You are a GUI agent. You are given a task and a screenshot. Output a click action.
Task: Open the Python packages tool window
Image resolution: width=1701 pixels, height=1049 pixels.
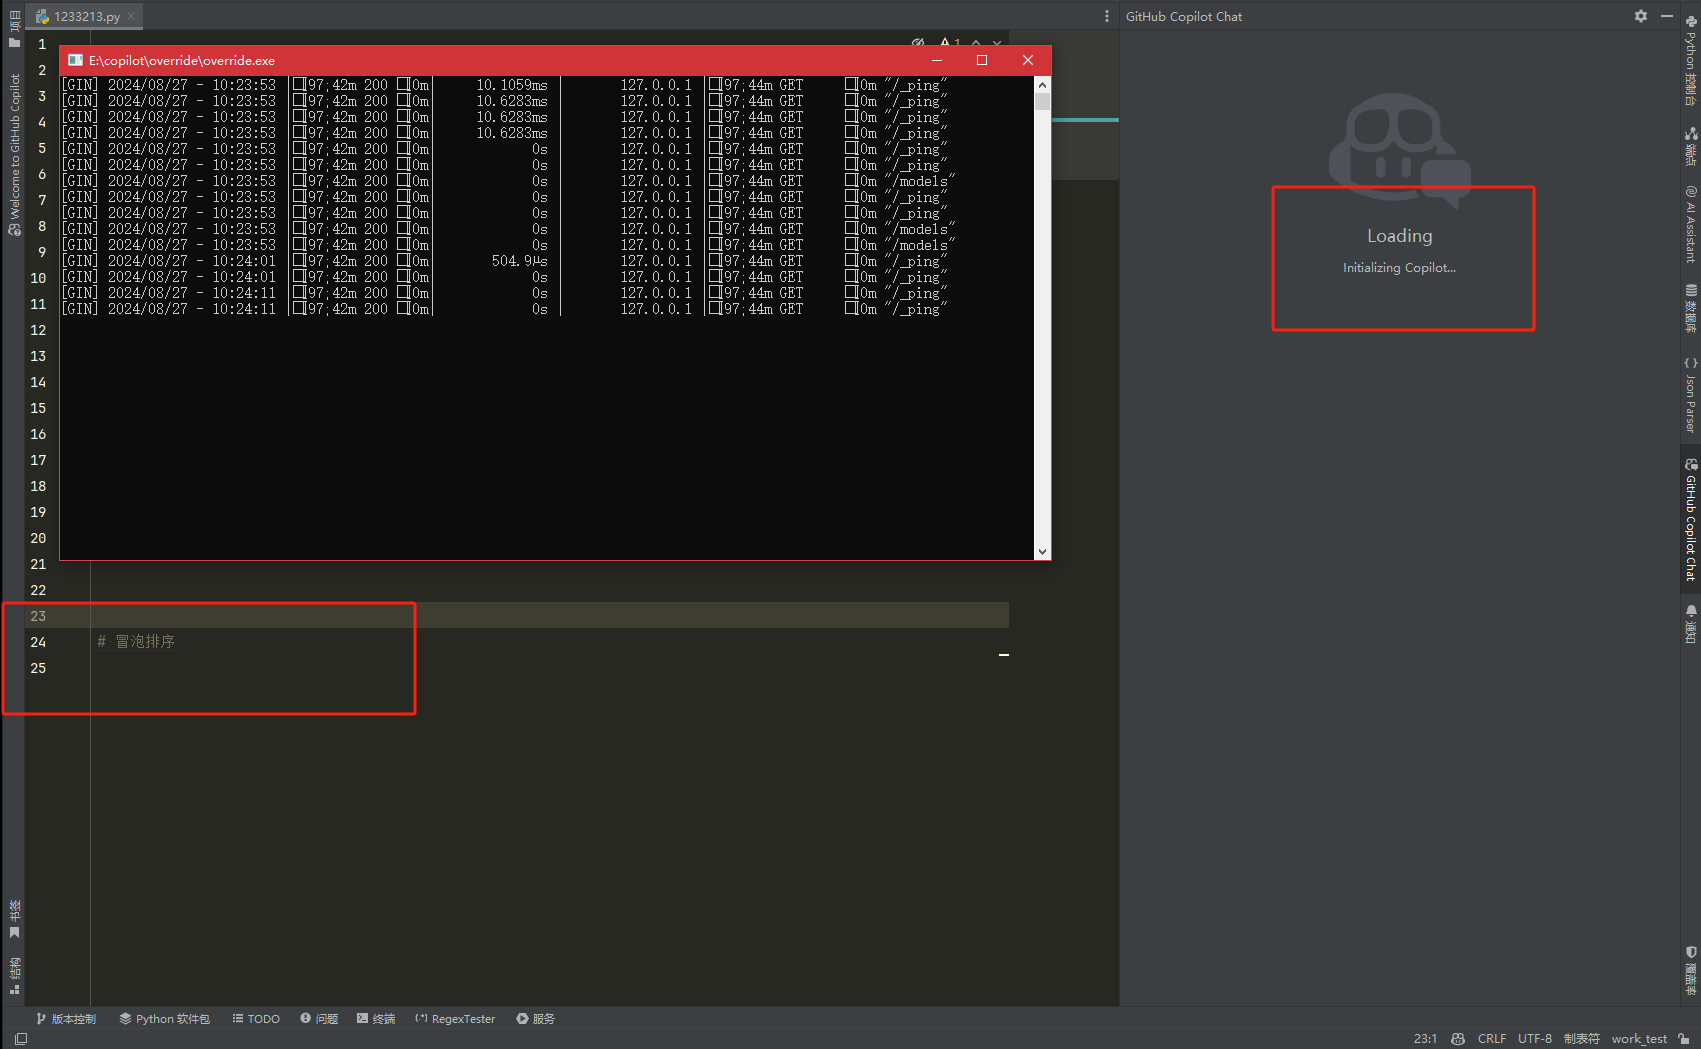click(164, 1019)
